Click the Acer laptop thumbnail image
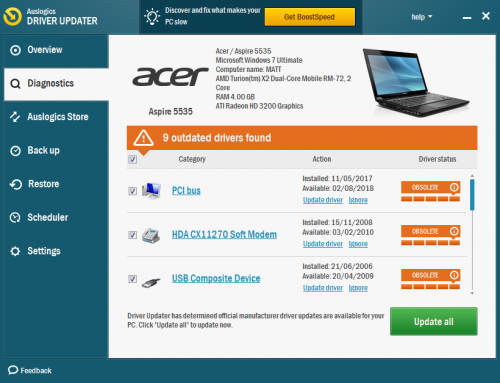Screen dimensions: 500x383 pyautogui.click(x=416, y=82)
